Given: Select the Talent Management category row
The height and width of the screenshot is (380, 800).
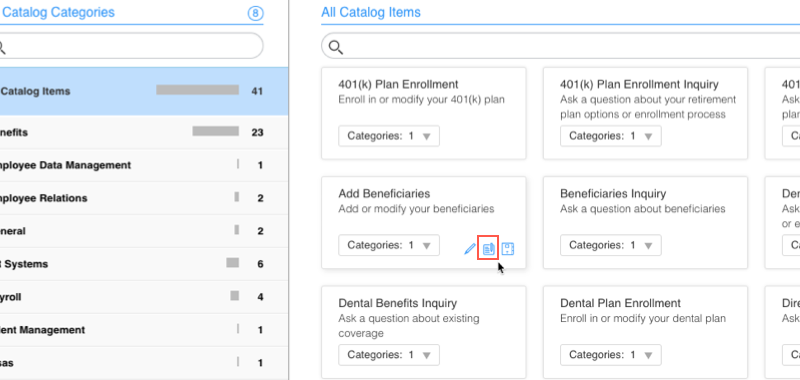Looking at the screenshot, I should pyautogui.click(x=144, y=330).
